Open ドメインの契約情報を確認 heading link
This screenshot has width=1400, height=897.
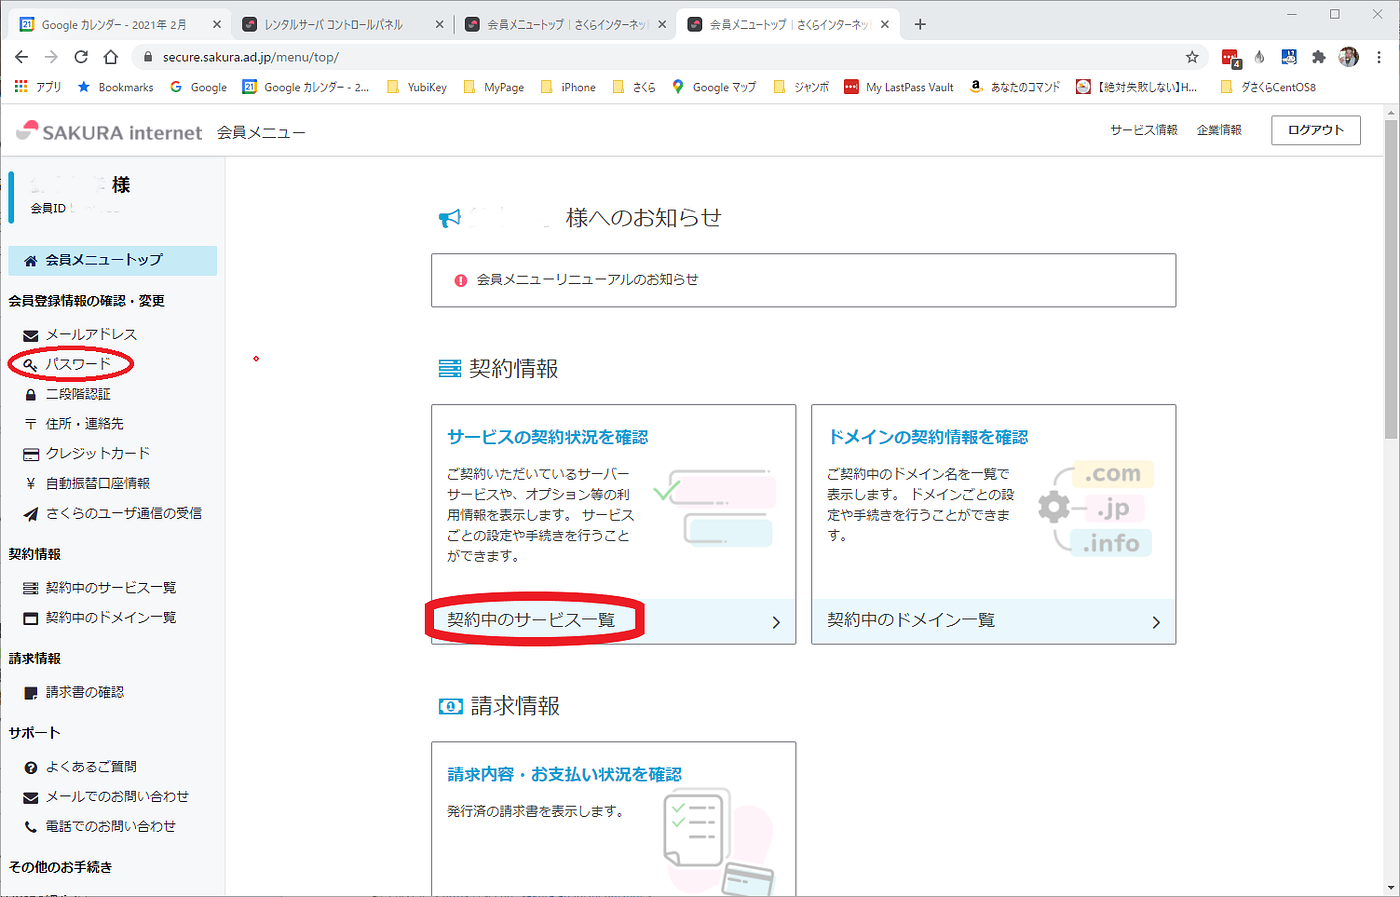(928, 437)
